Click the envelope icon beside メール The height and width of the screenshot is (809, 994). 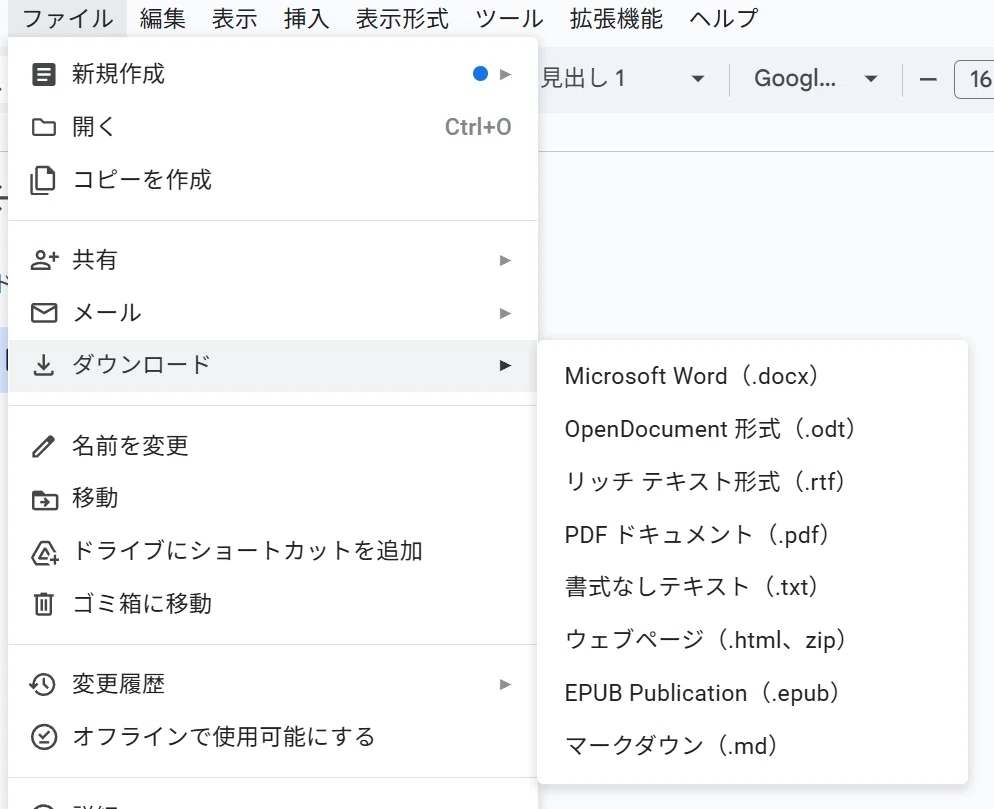(x=44, y=313)
